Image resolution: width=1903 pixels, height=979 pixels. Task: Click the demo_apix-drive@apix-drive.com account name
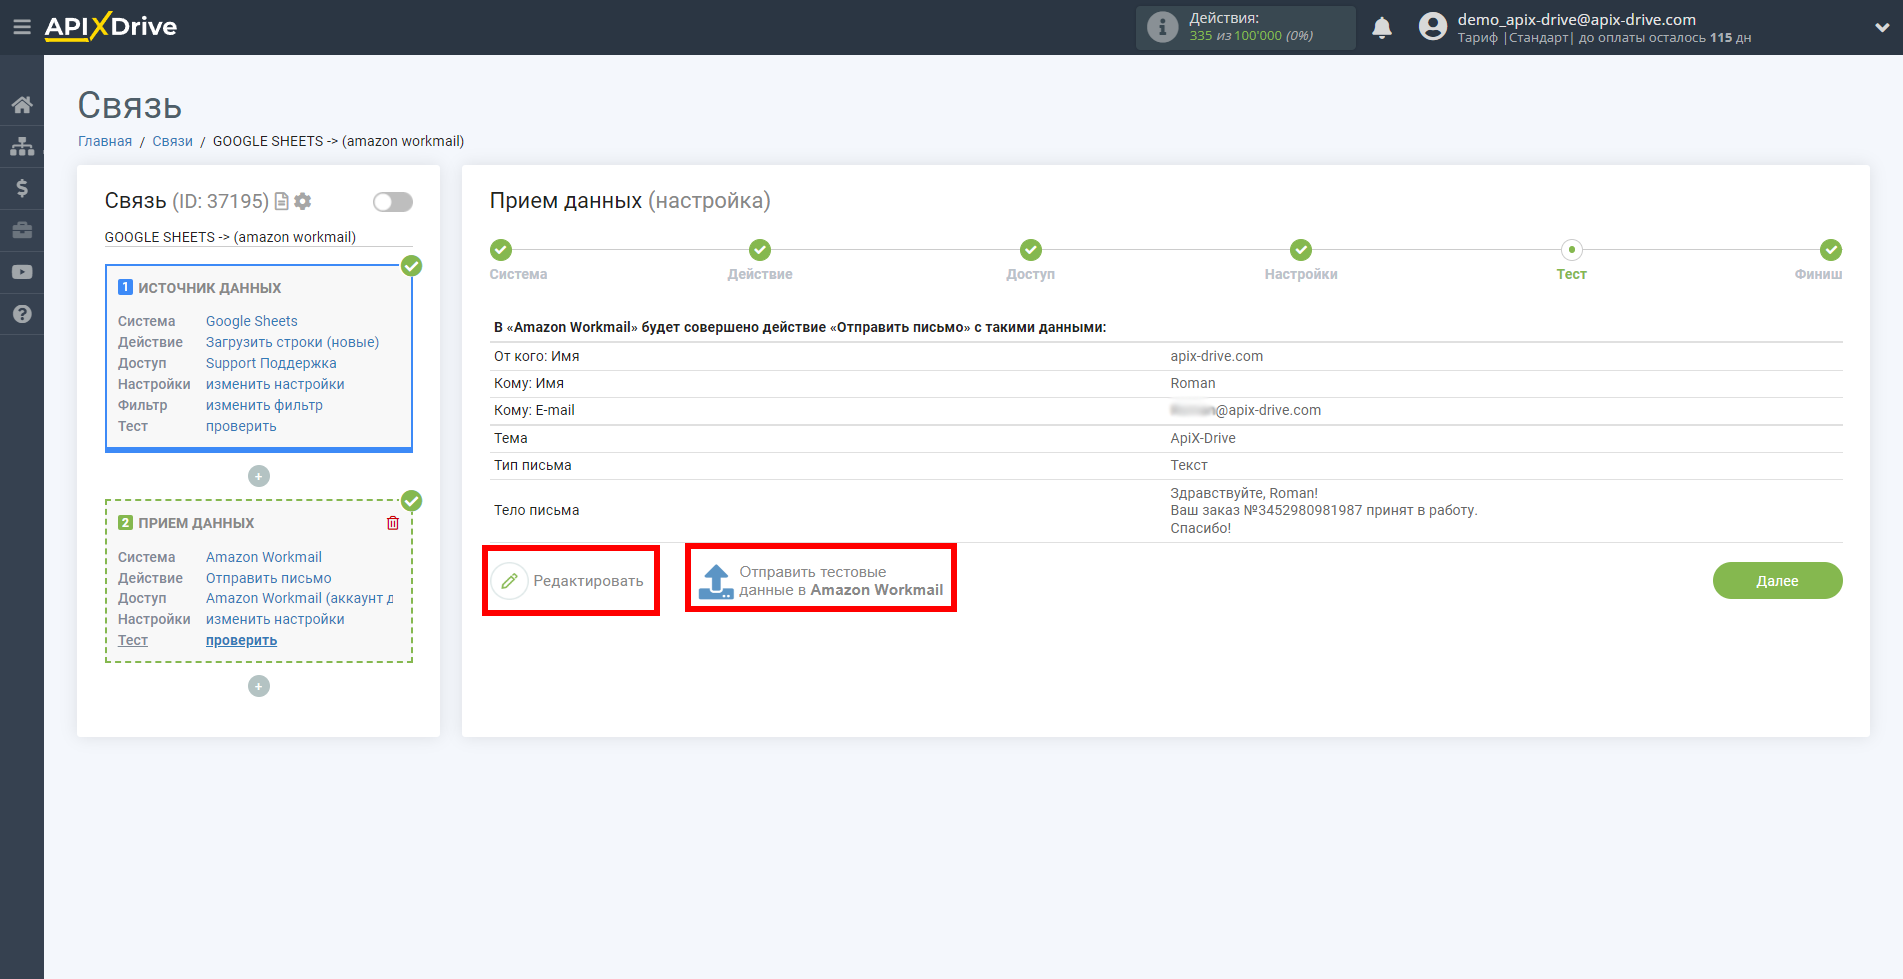1576,19
